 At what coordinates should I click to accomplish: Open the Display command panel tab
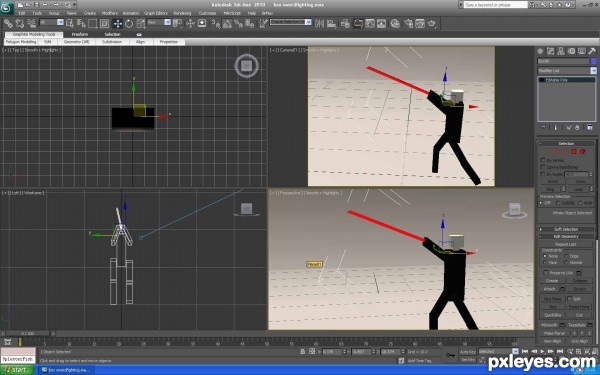(582, 51)
